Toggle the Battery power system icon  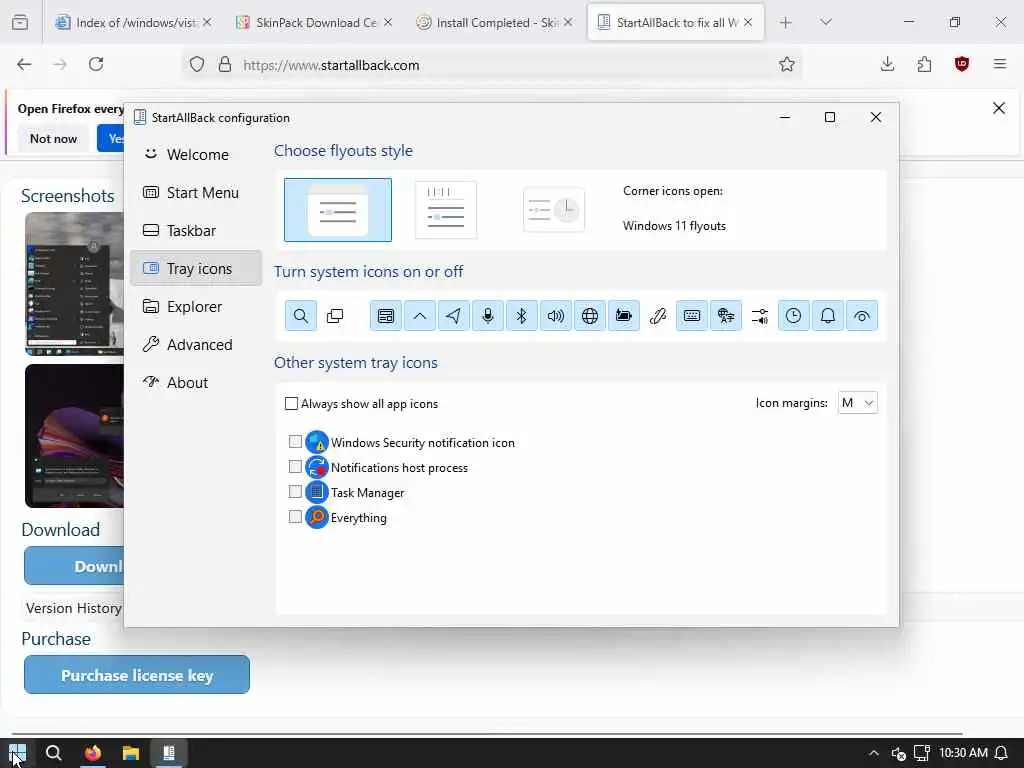tap(624, 316)
